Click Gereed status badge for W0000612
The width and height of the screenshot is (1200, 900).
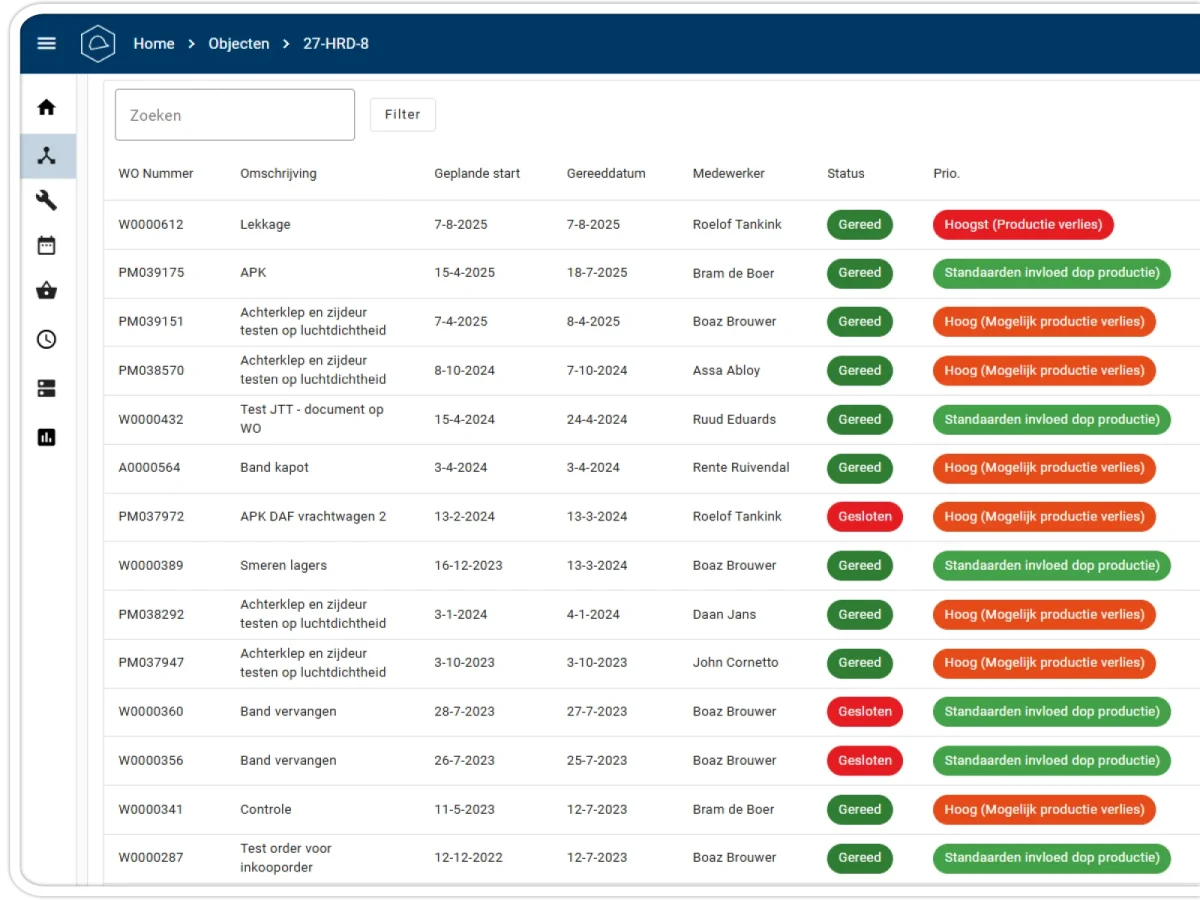point(860,224)
